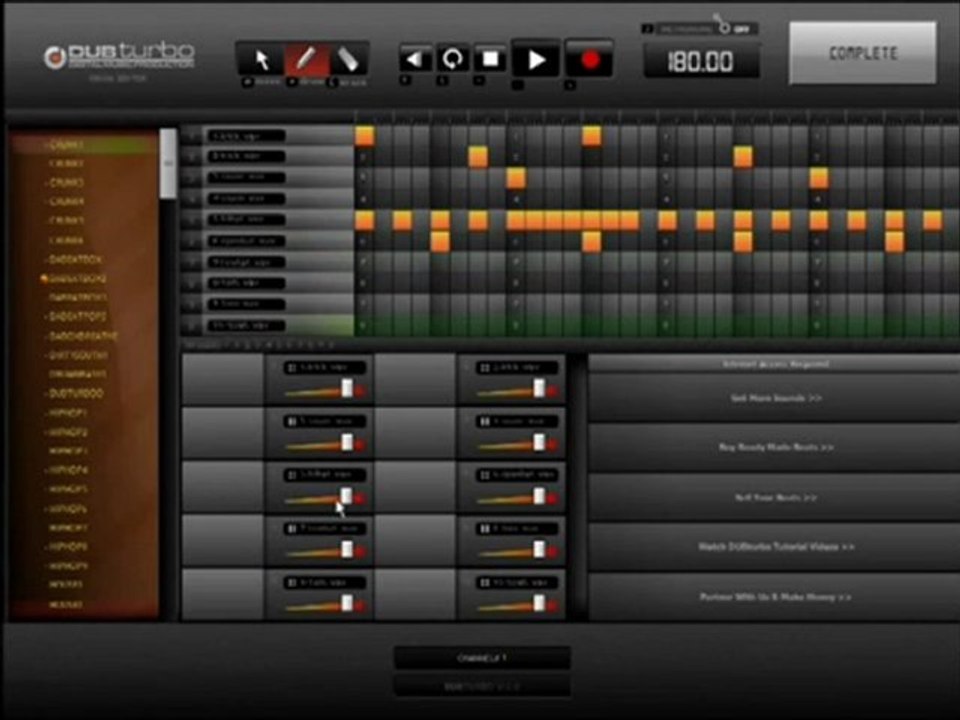Viewport: 960px width, 720px height.
Task: Select the track 3 snare label in sequencer
Action: pos(246,178)
